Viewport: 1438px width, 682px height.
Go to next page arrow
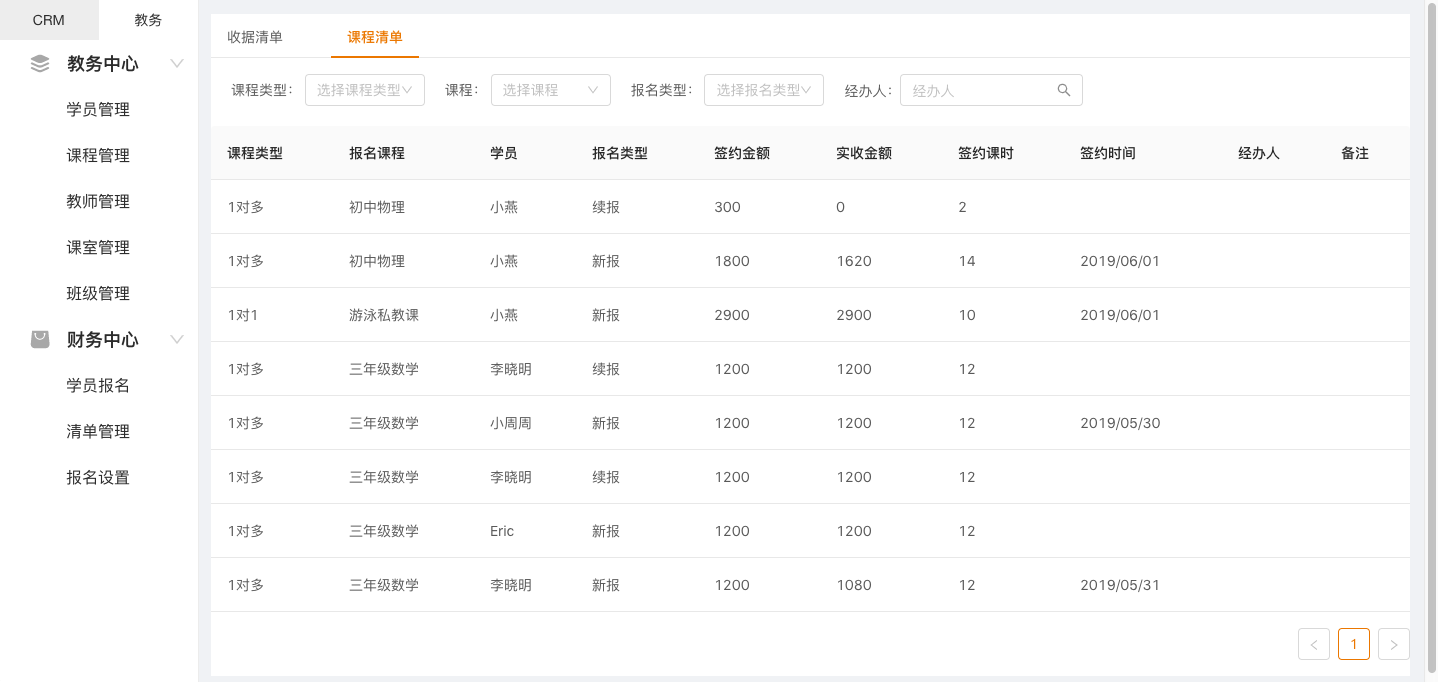tap(1394, 644)
